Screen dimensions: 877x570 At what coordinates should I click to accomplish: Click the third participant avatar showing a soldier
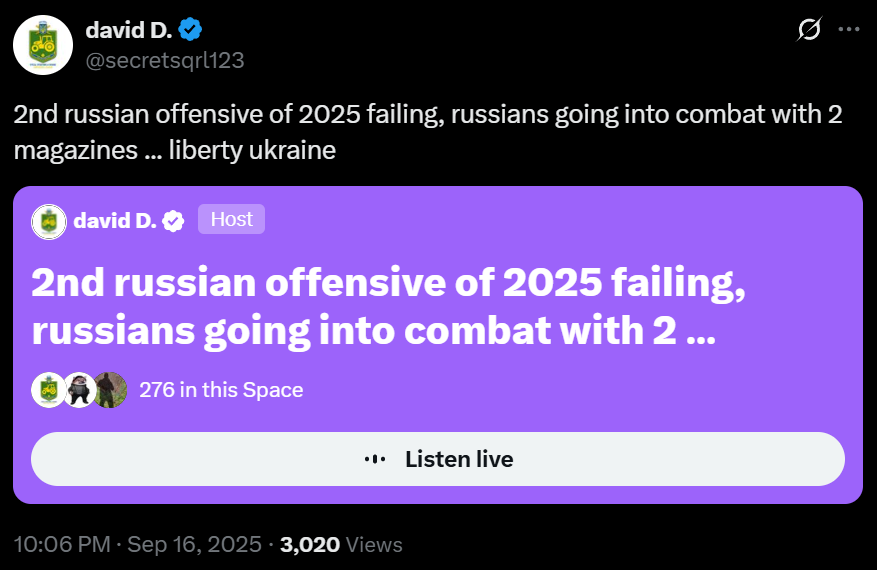click(x=110, y=390)
